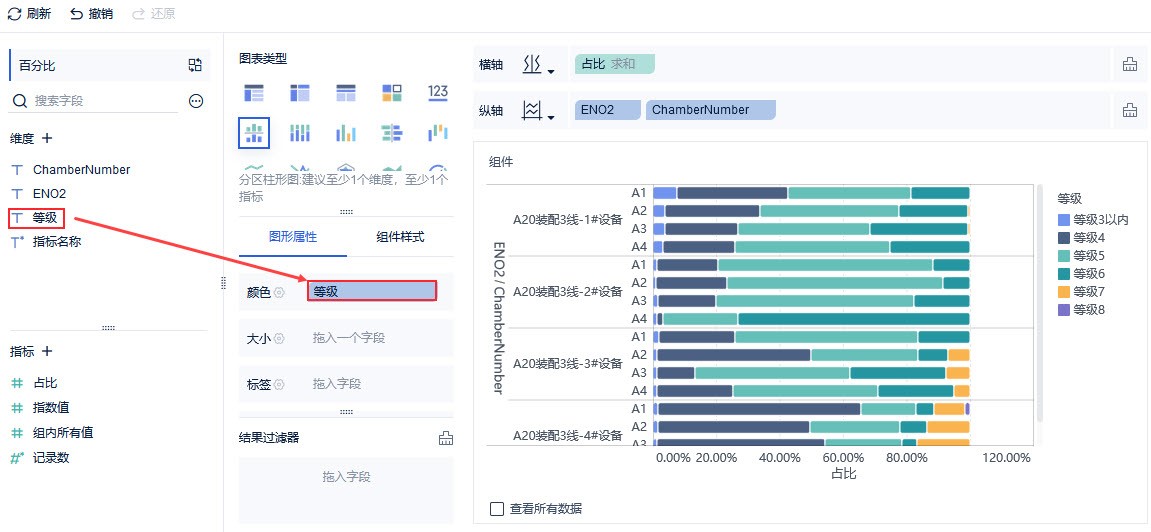Click the horizontal axis (横轴) row settings icon
The image size is (1151, 532).
1130,65
